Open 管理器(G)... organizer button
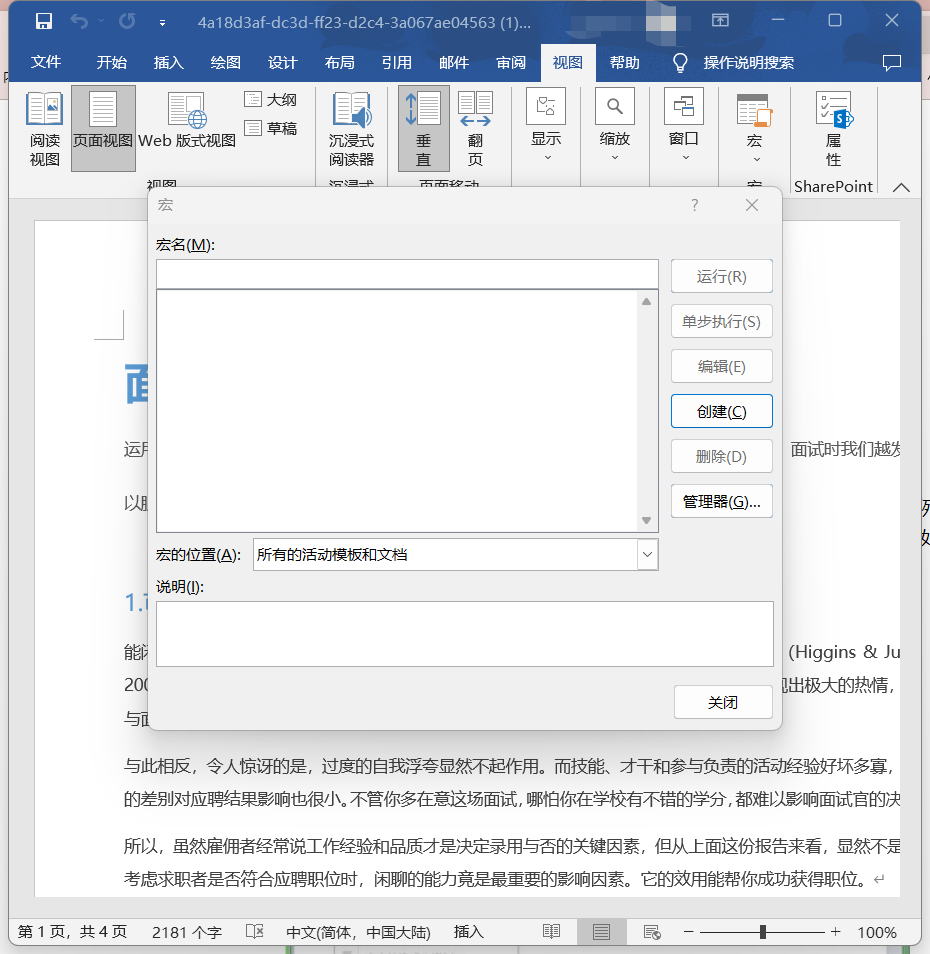 coord(721,502)
